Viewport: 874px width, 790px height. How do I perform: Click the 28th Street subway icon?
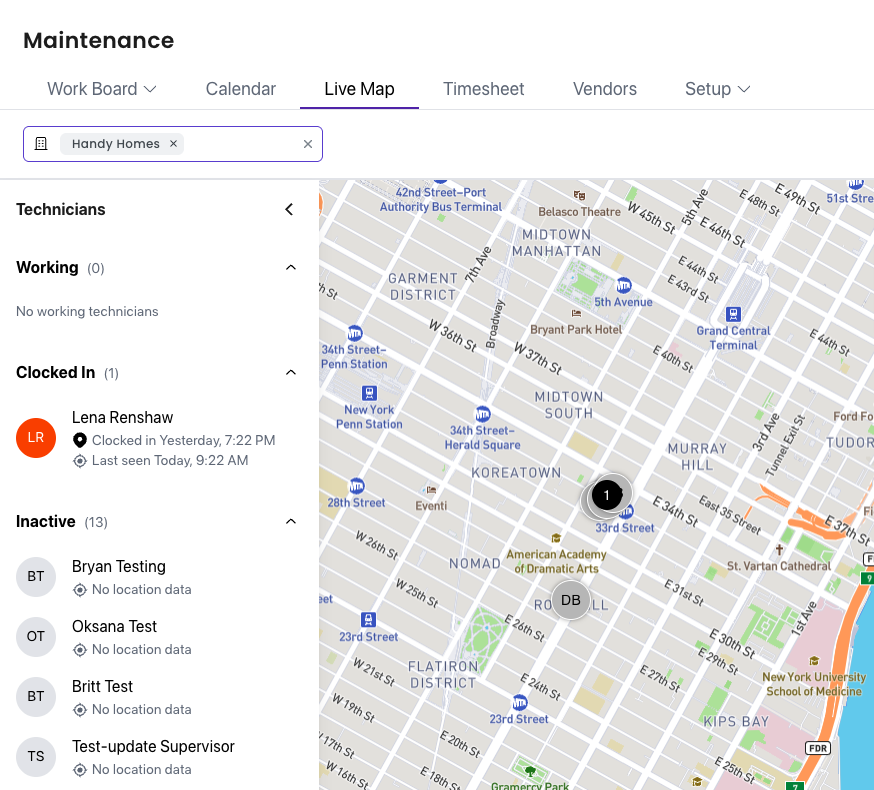click(x=357, y=486)
